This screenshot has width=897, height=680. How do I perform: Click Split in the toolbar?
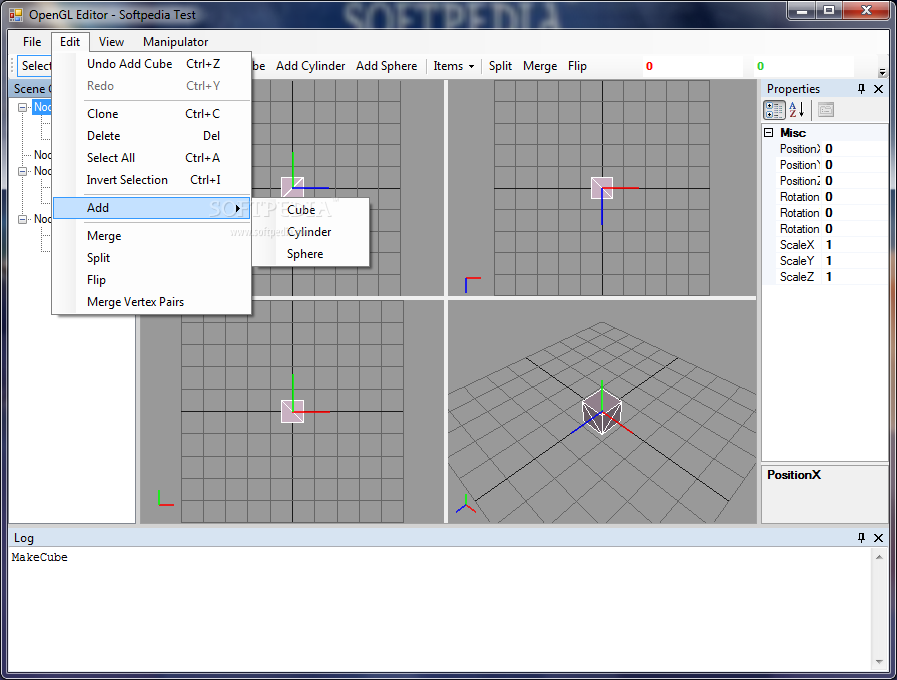tap(501, 66)
